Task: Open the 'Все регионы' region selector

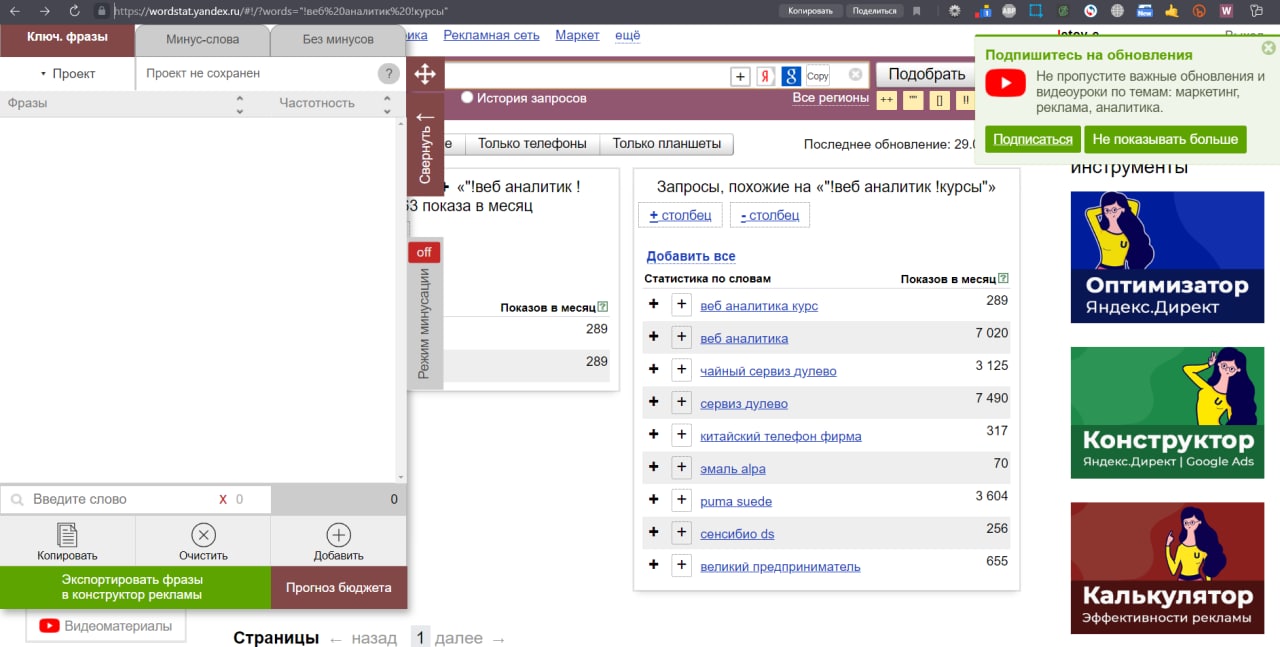Action: (830, 98)
